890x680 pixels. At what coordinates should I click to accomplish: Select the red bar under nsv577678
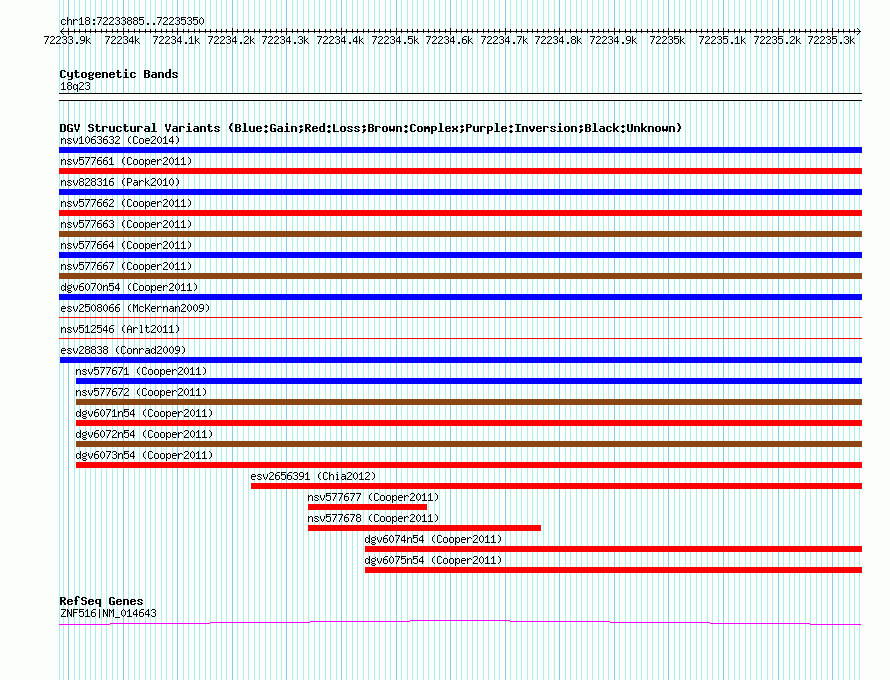click(x=424, y=528)
